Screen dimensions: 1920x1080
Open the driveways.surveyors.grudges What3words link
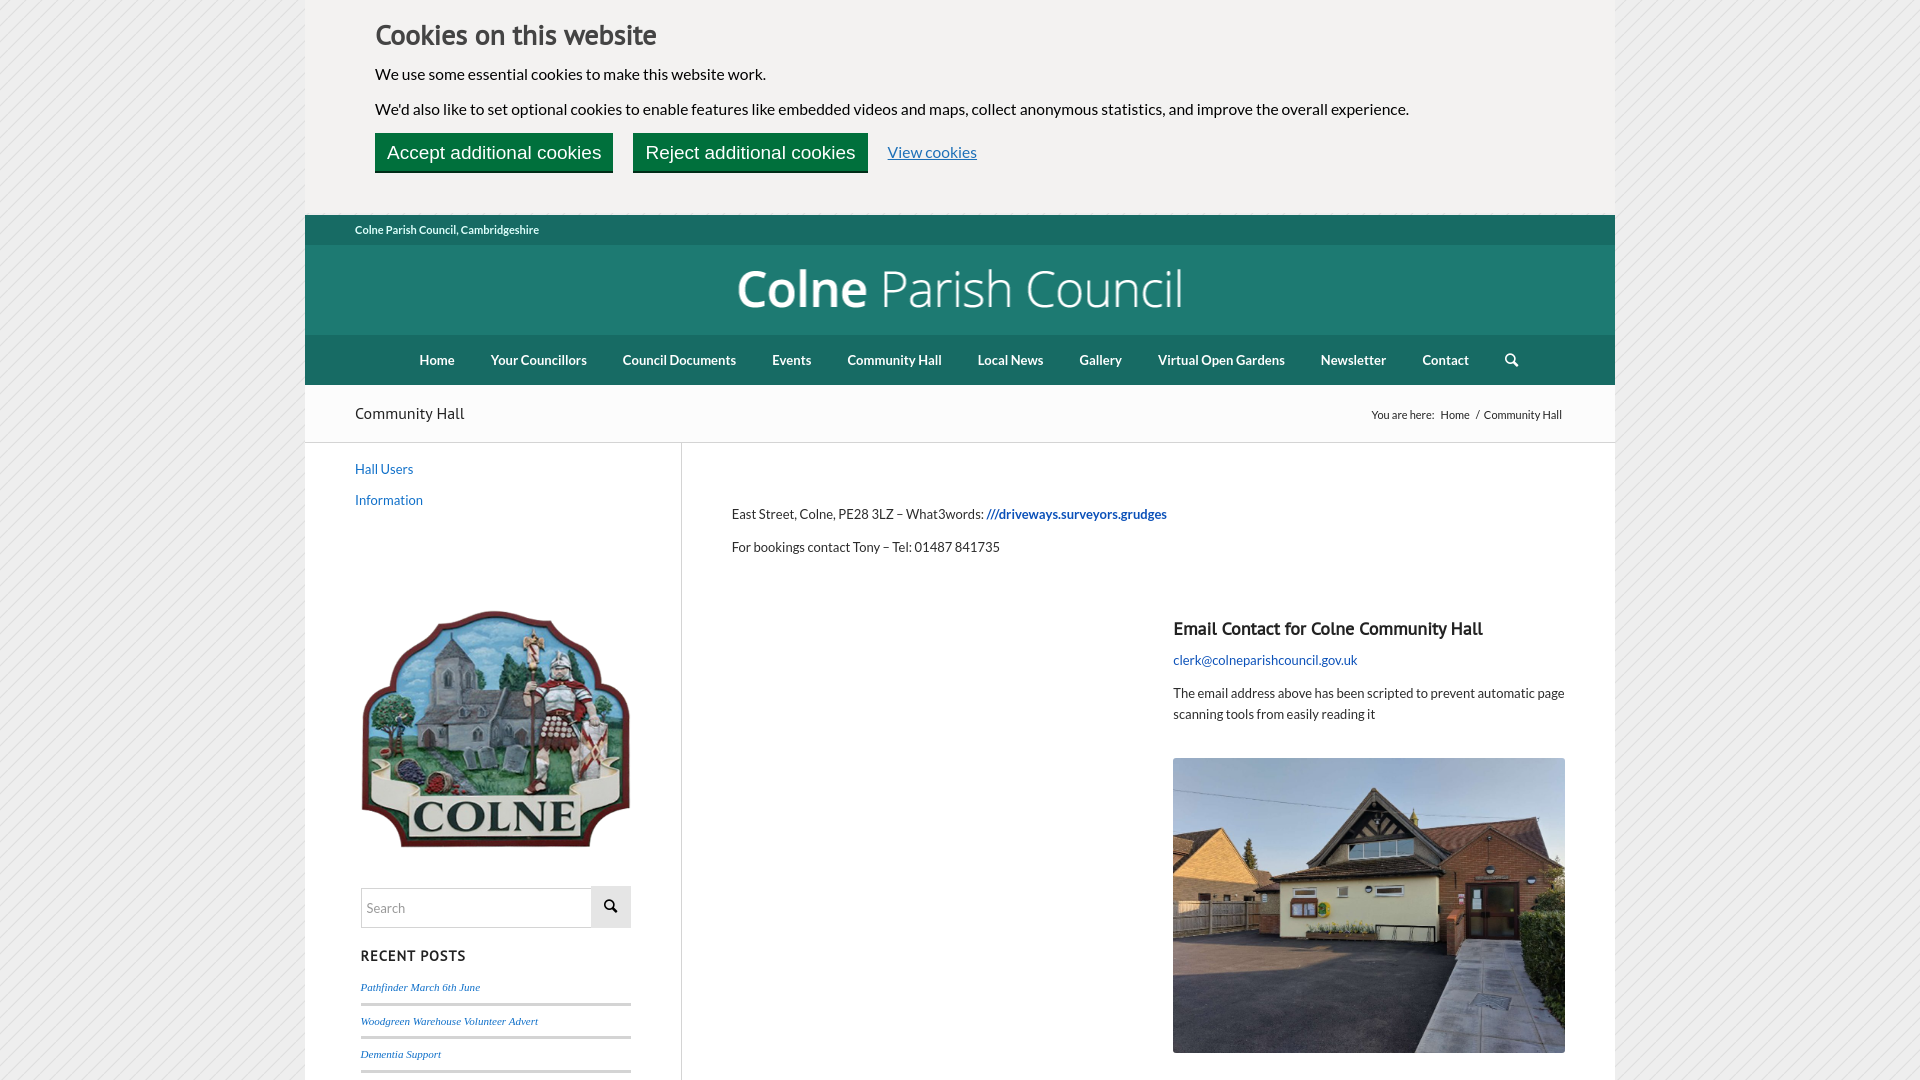pos(1076,514)
